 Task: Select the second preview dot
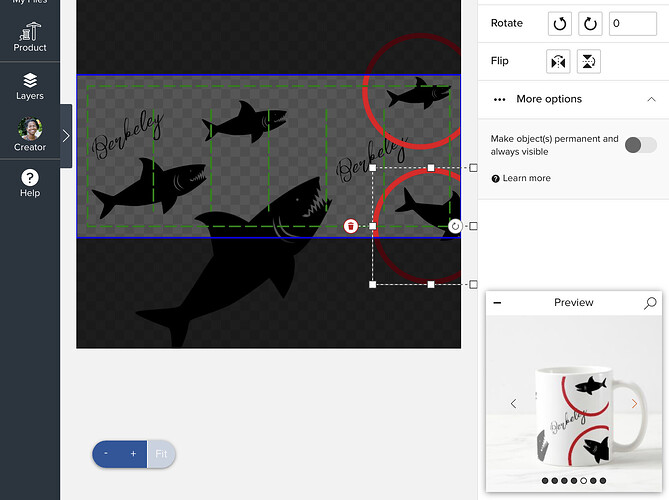(555, 481)
